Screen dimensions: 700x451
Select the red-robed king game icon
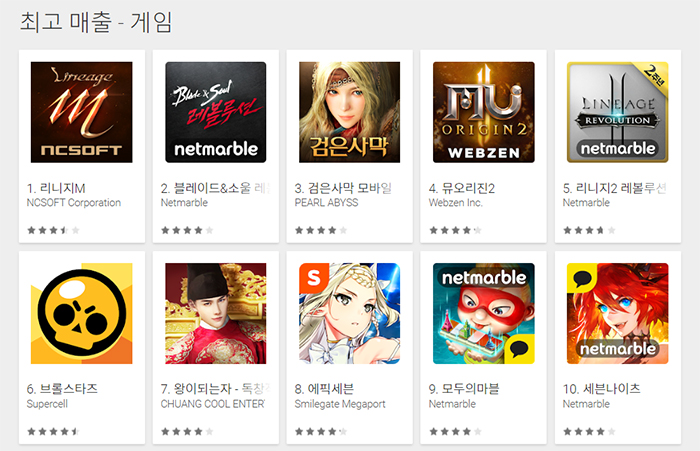pyautogui.click(x=216, y=313)
